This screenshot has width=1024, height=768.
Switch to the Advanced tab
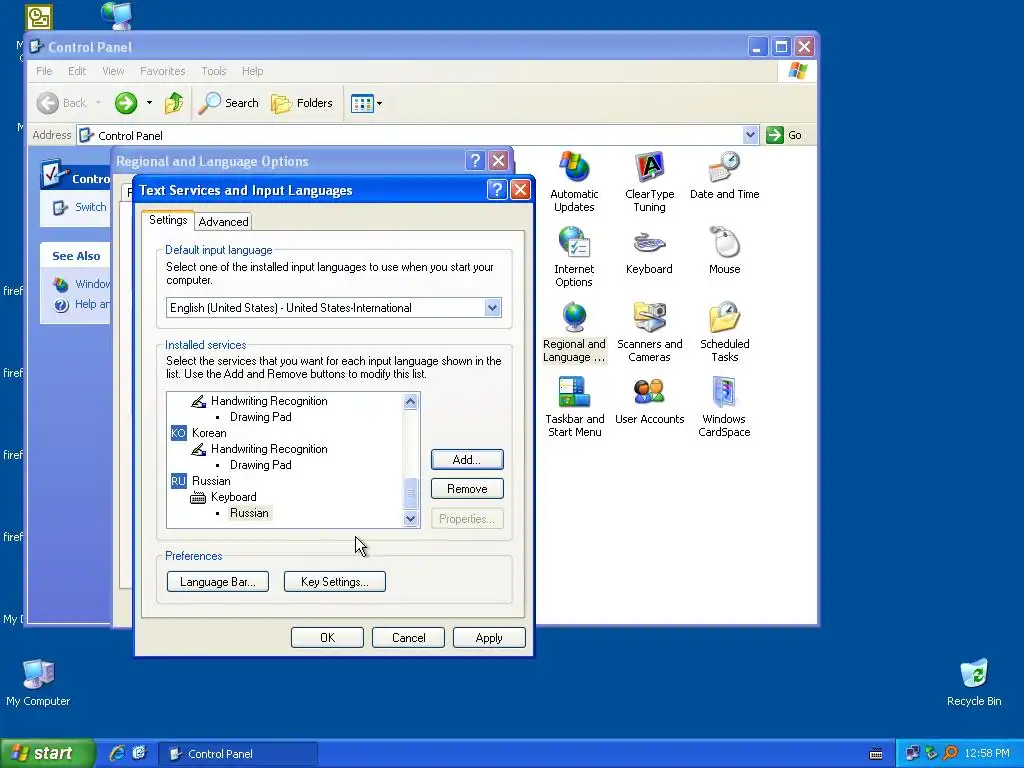tap(223, 222)
